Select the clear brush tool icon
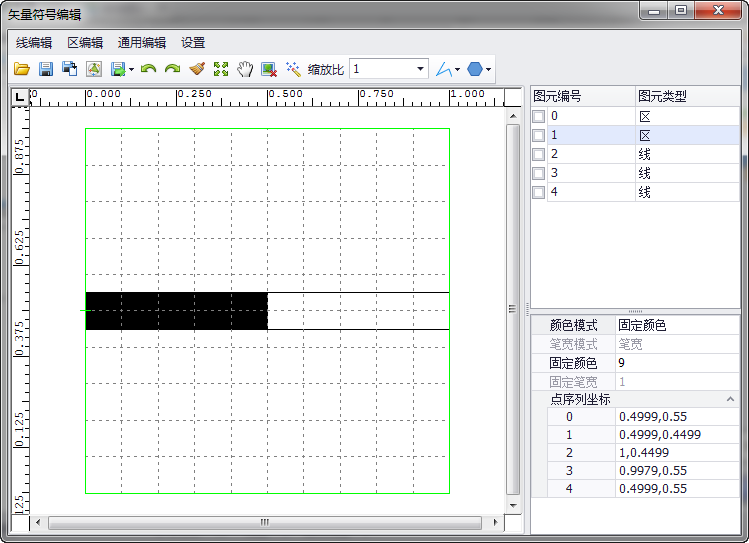Screen dimensions: 749x543 197,69
